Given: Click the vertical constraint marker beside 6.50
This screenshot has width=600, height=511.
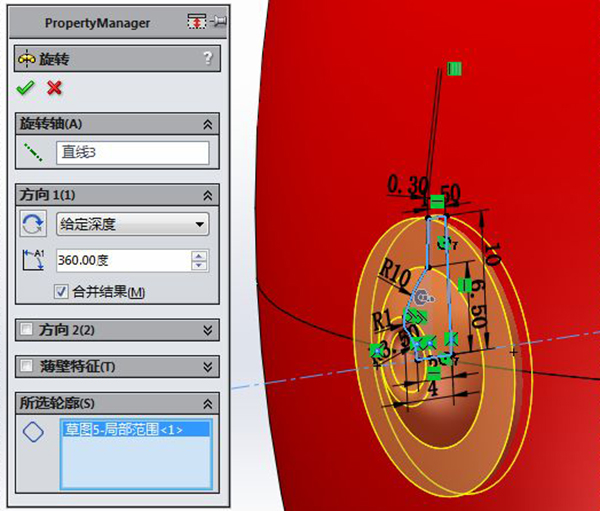Looking at the screenshot, I should tap(465, 285).
